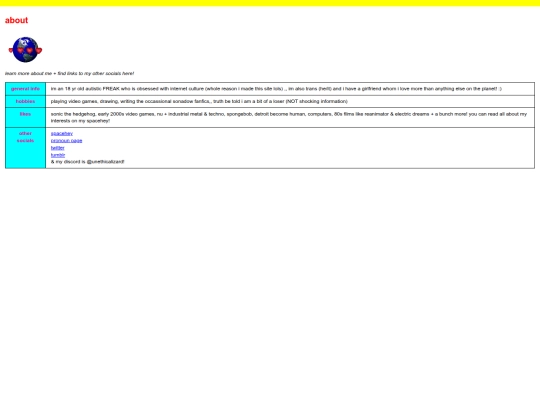Open the pronoun page link

(x=66, y=141)
